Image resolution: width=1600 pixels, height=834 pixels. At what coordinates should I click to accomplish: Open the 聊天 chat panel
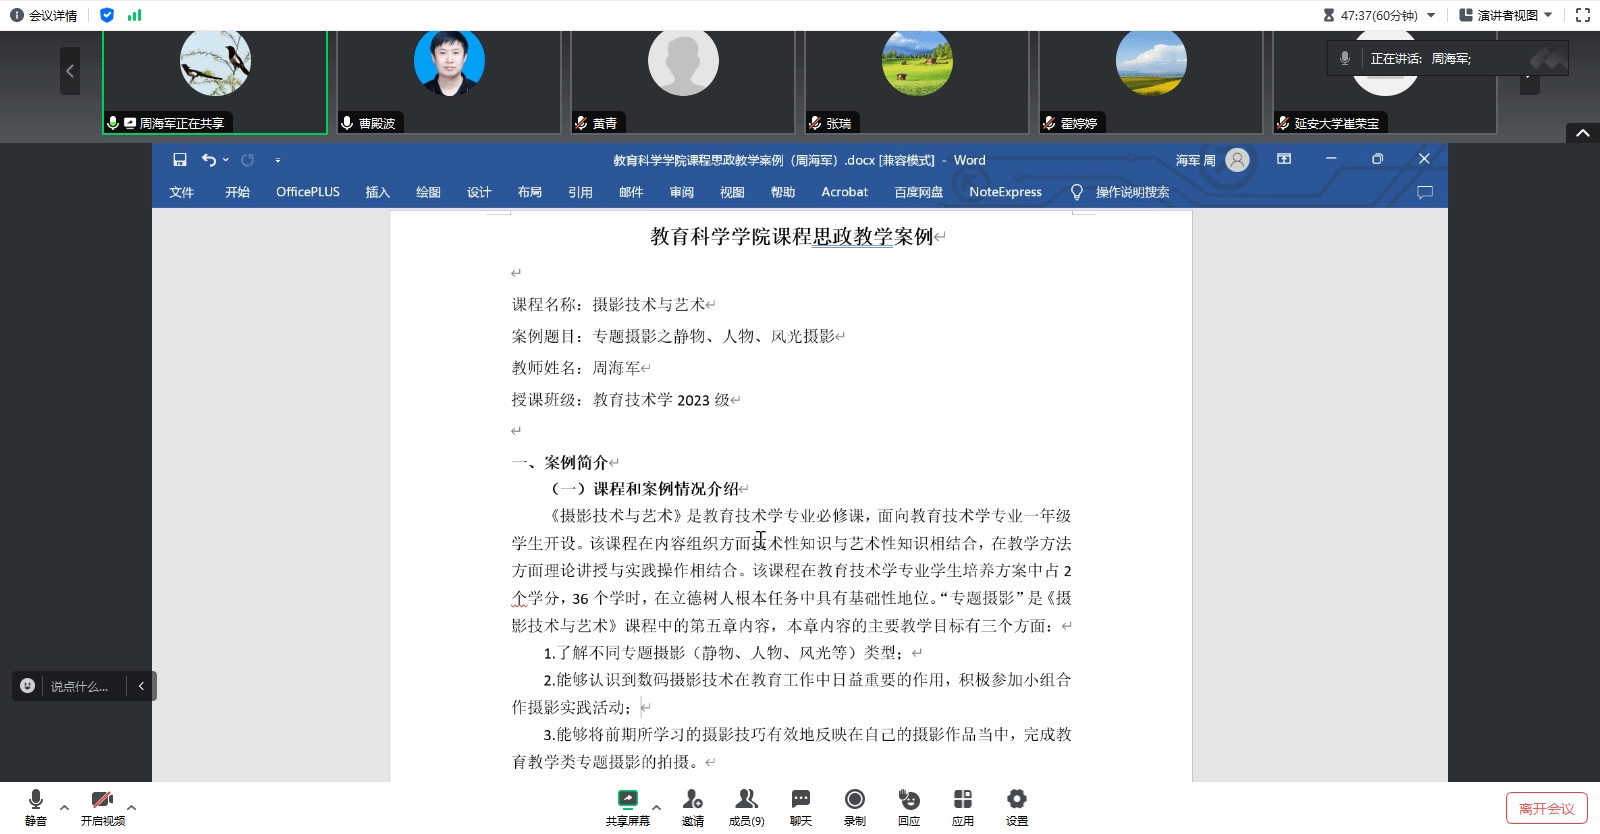click(x=801, y=806)
